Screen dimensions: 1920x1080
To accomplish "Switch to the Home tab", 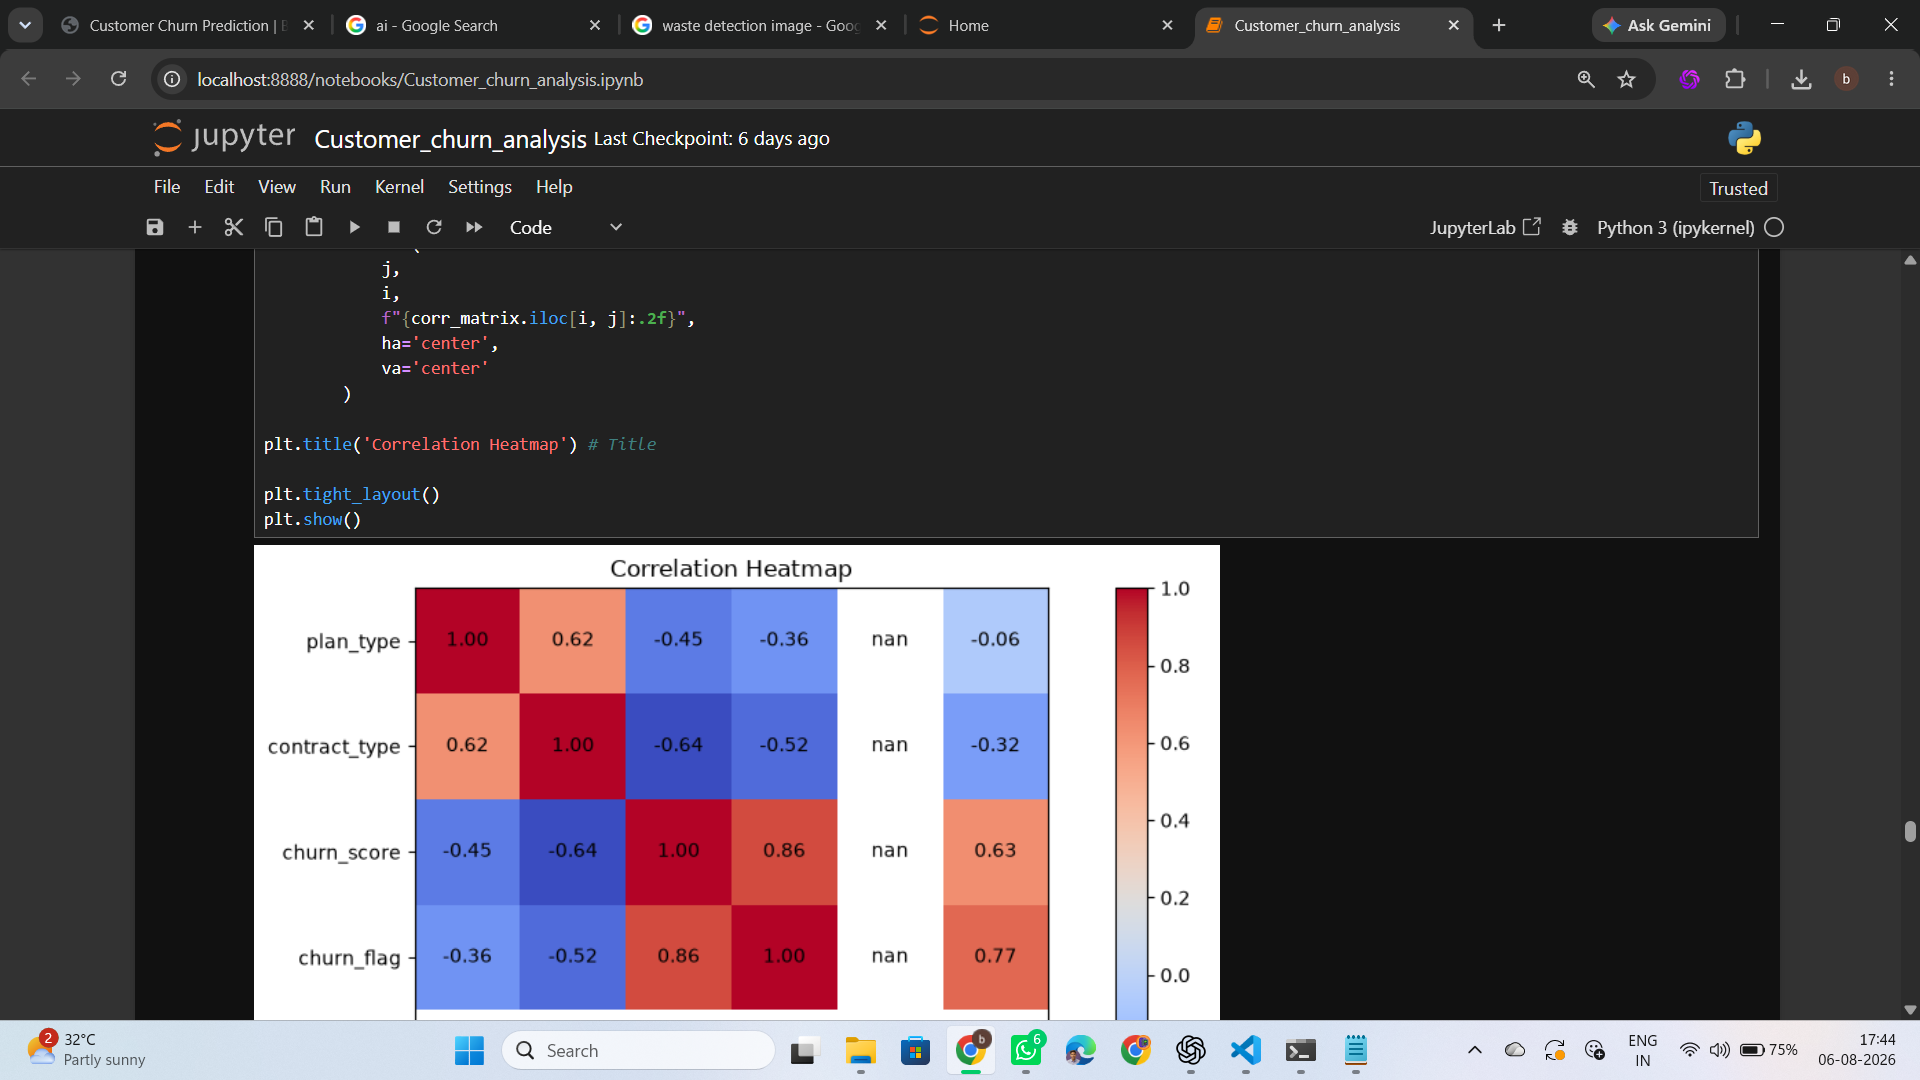I will (x=1045, y=26).
